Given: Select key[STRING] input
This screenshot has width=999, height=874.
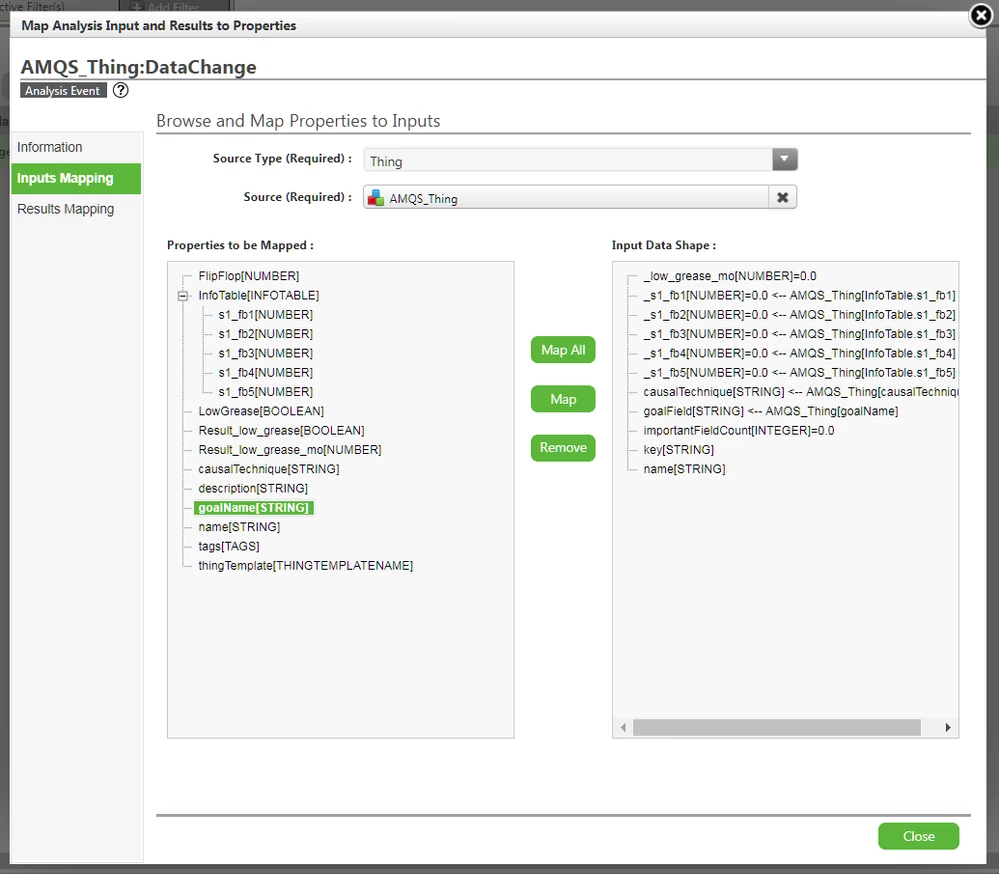Looking at the screenshot, I should (x=679, y=450).
